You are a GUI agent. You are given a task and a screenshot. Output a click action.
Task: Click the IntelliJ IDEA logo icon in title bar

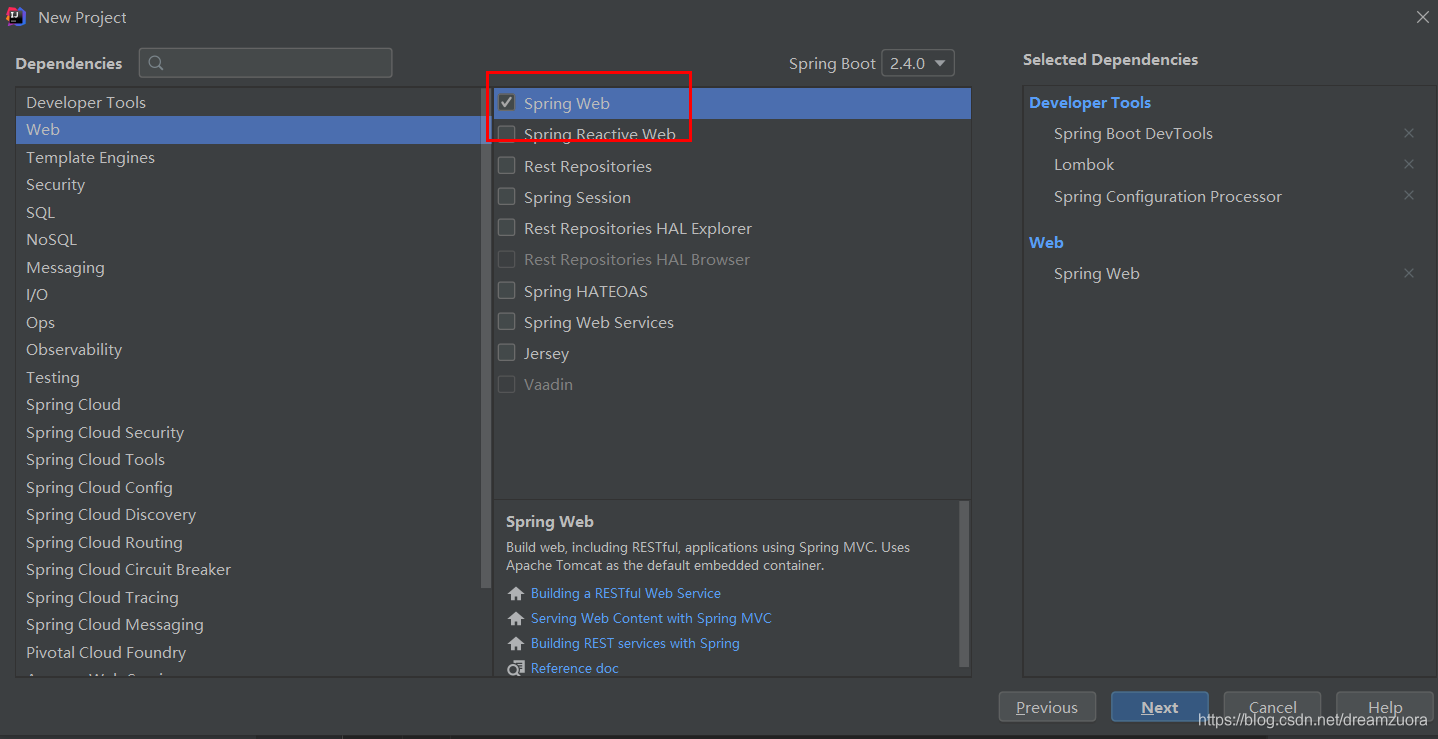[x=15, y=17]
